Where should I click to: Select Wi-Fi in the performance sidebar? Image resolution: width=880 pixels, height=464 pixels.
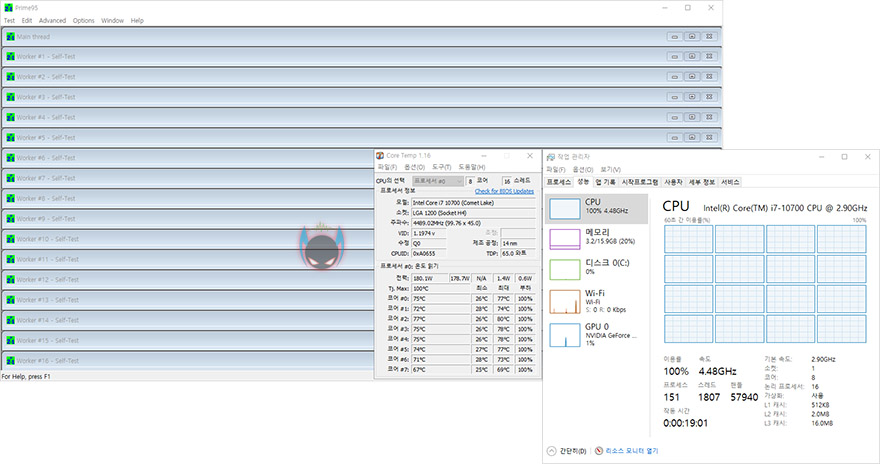coord(597,301)
